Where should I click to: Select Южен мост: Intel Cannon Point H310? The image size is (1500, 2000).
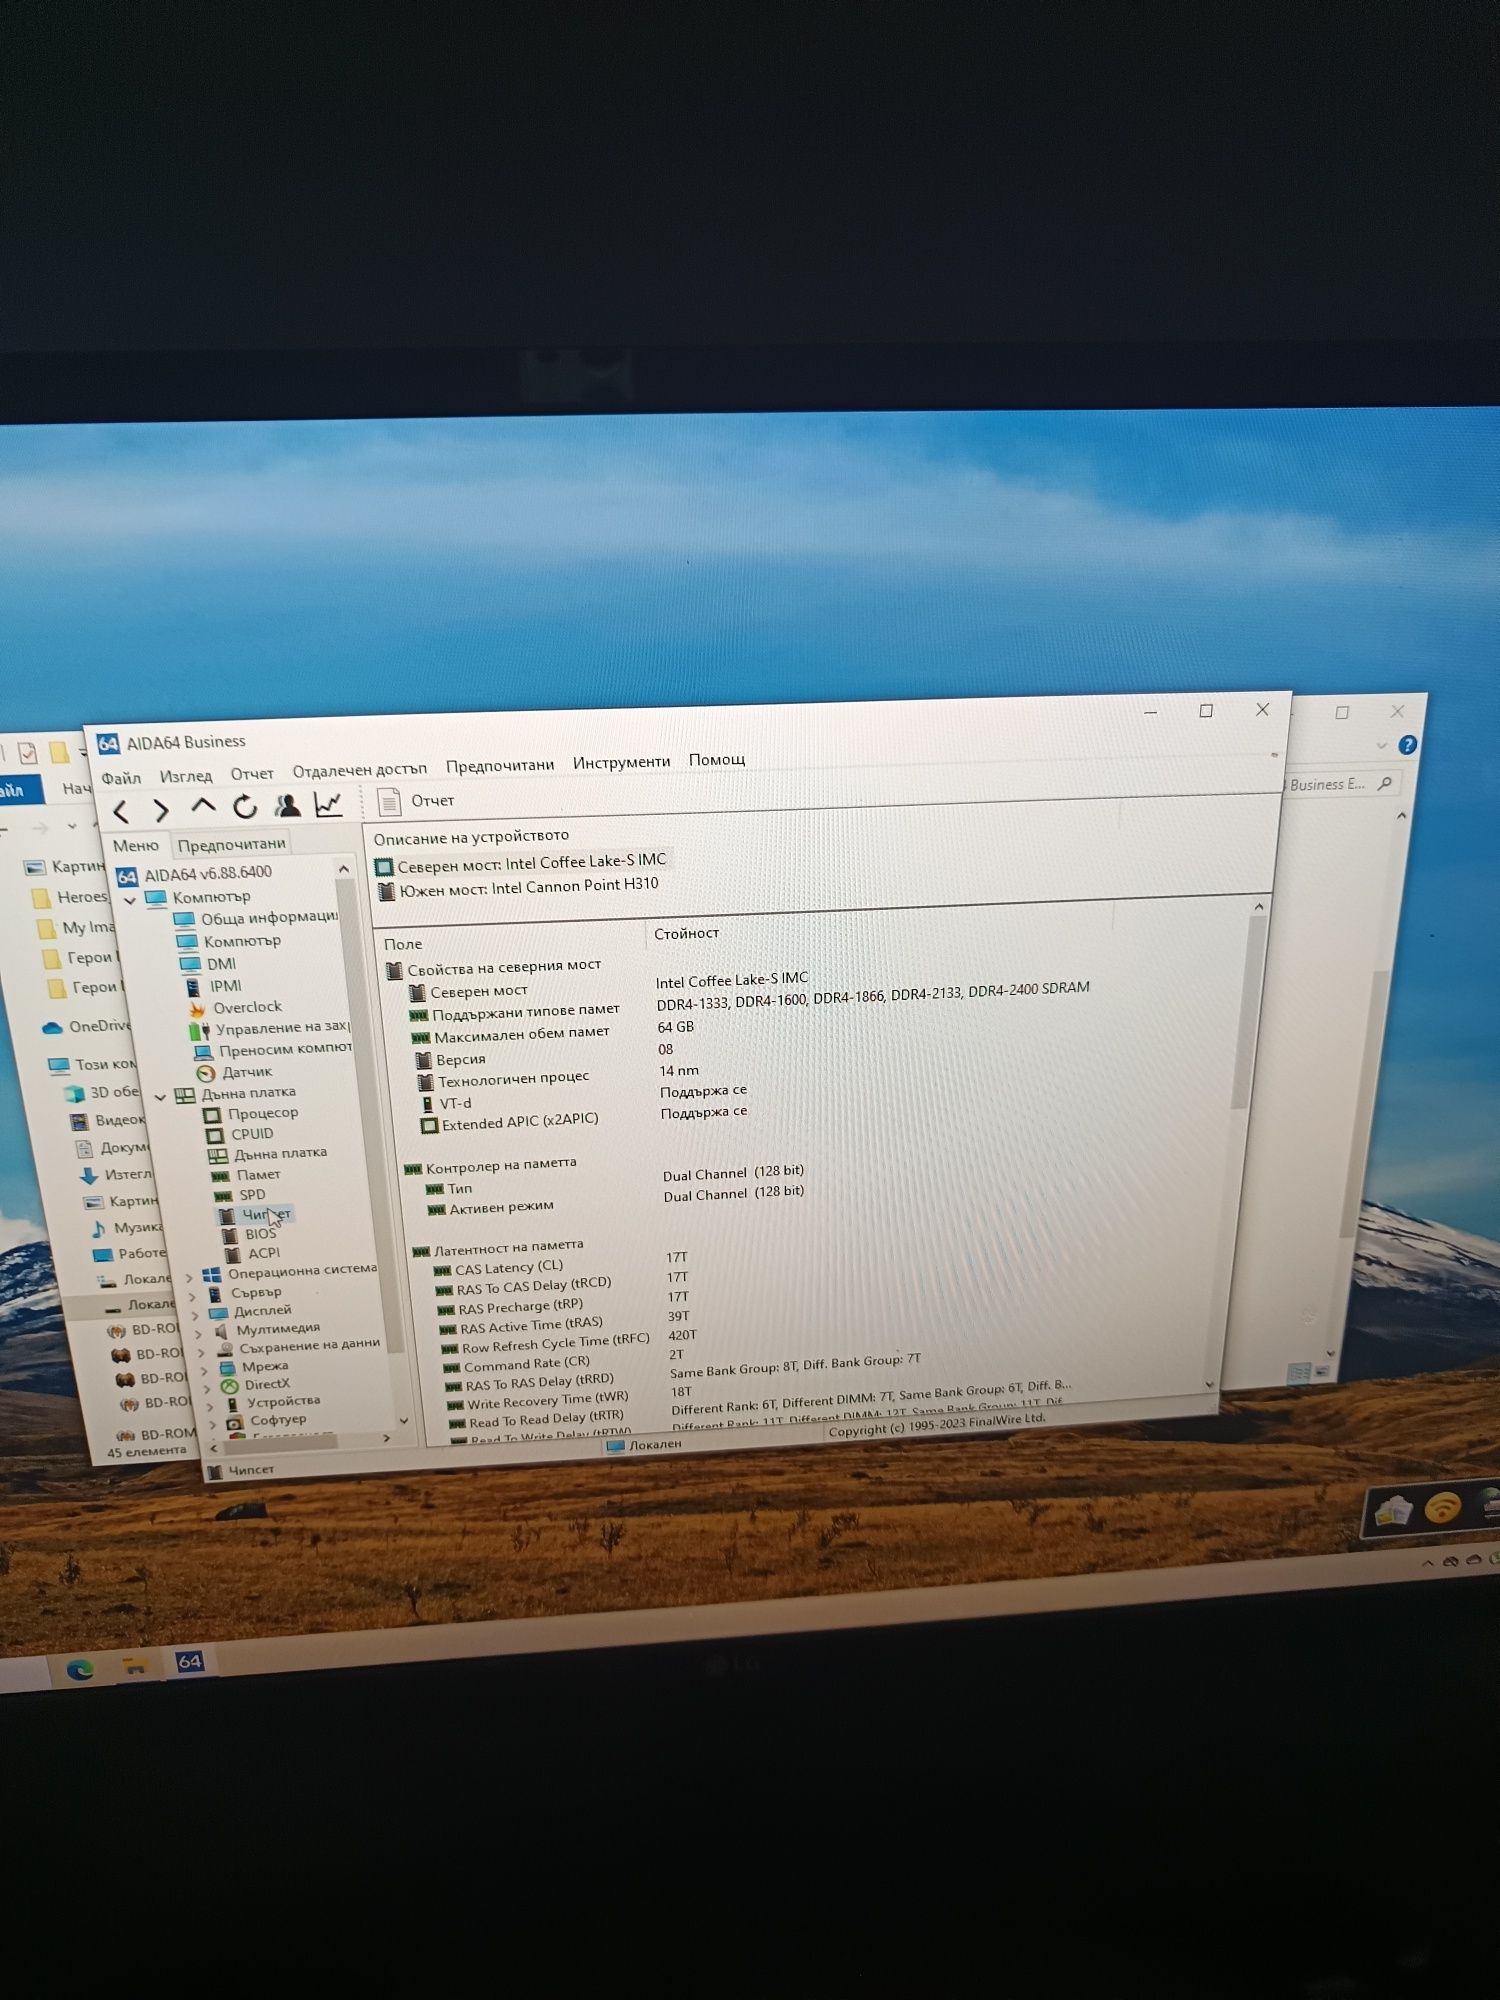coord(519,887)
